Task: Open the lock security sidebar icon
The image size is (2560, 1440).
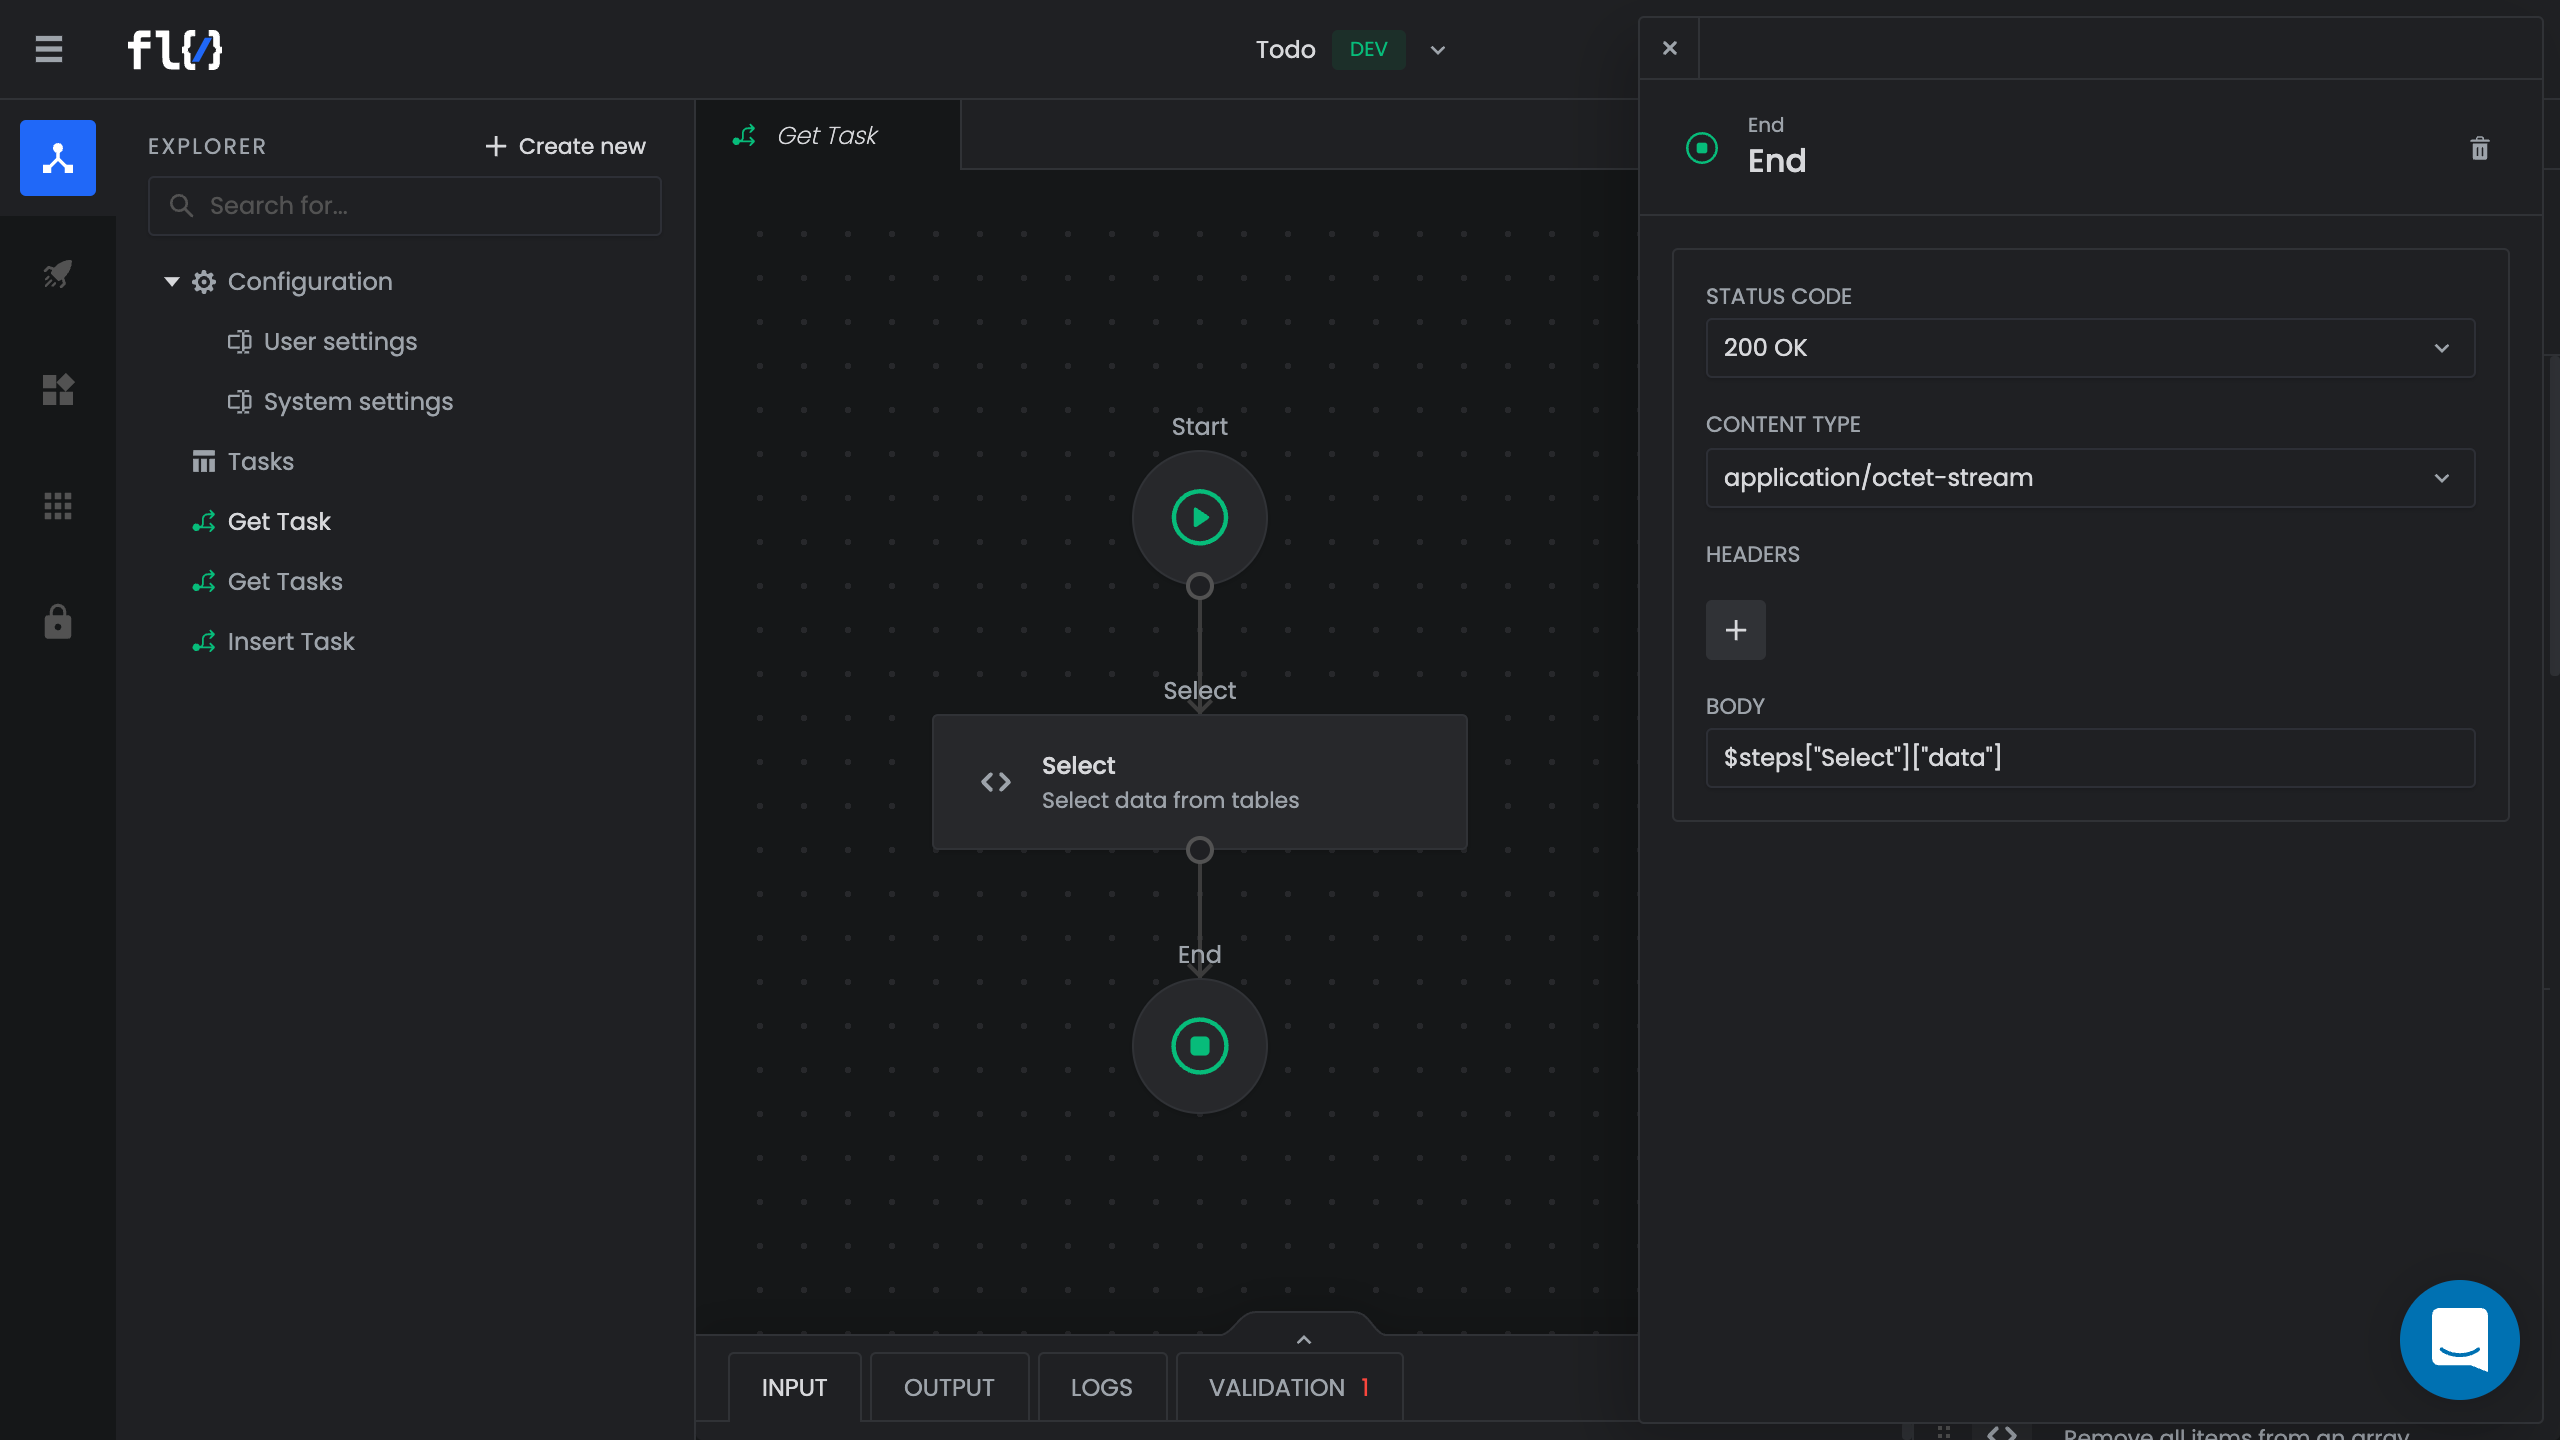Action: click(x=58, y=621)
